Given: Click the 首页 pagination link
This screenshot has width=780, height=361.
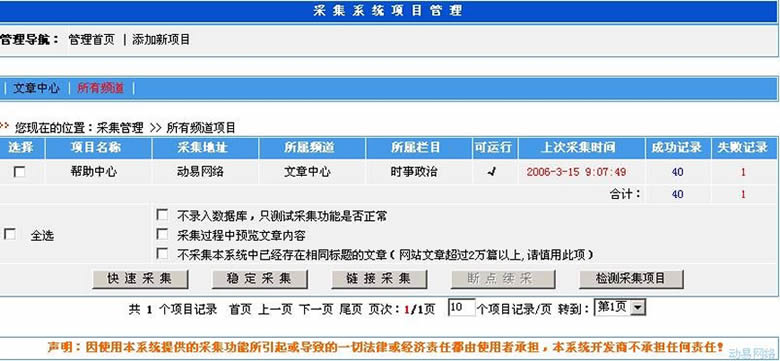Looking at the screenshot, I should coord(240,309).
